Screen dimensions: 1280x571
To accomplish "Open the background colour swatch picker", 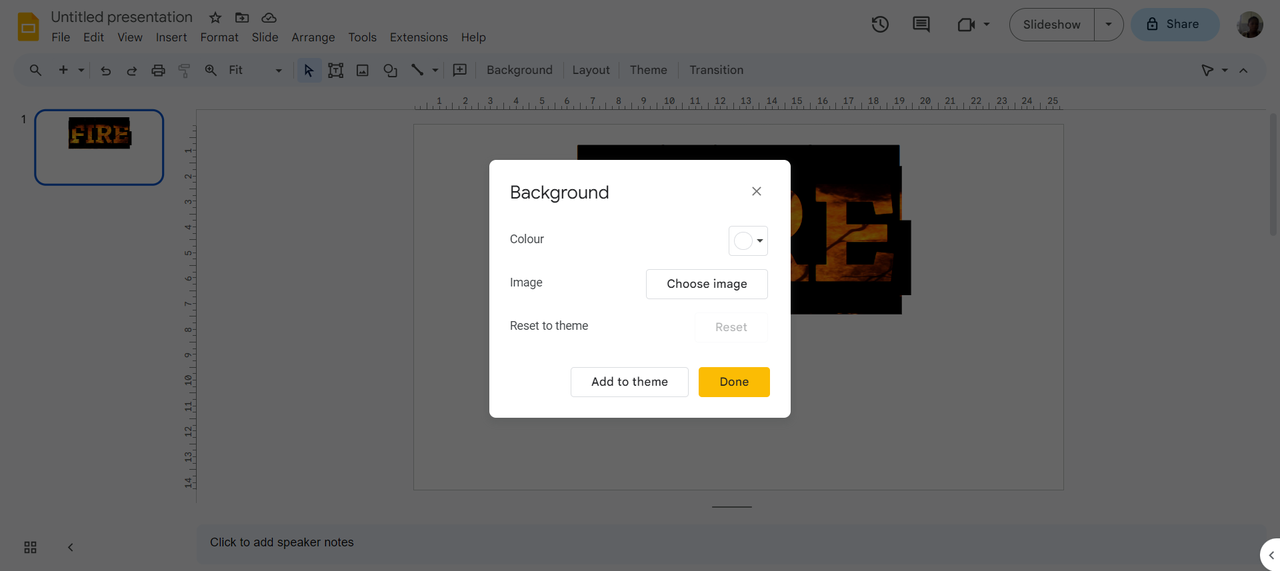I will click(x=748, y=241).
